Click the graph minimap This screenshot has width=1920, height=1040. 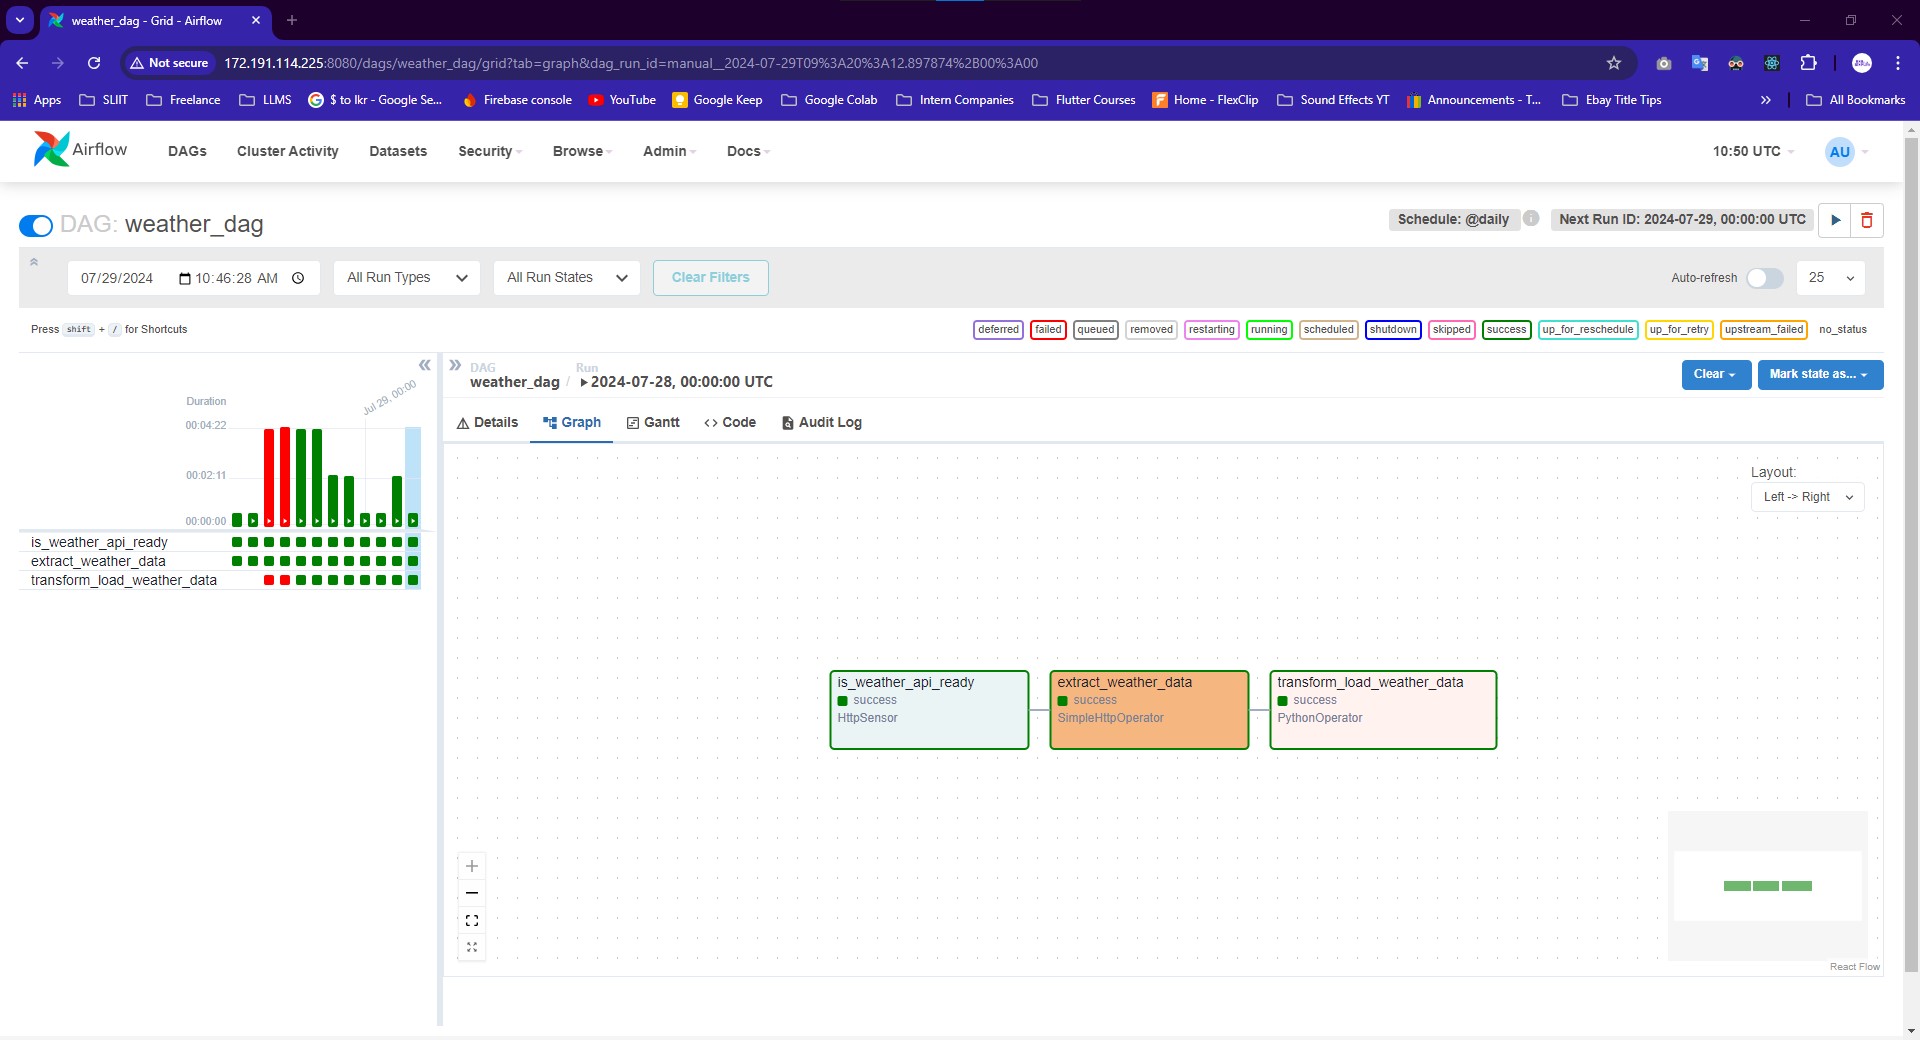1767,886
